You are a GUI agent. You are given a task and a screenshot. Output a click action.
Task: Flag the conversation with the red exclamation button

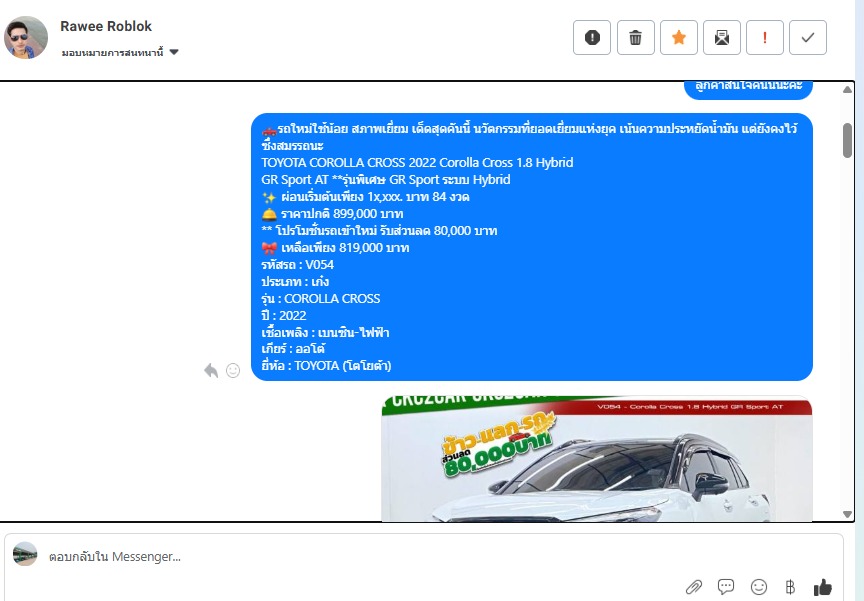point(765,37)
